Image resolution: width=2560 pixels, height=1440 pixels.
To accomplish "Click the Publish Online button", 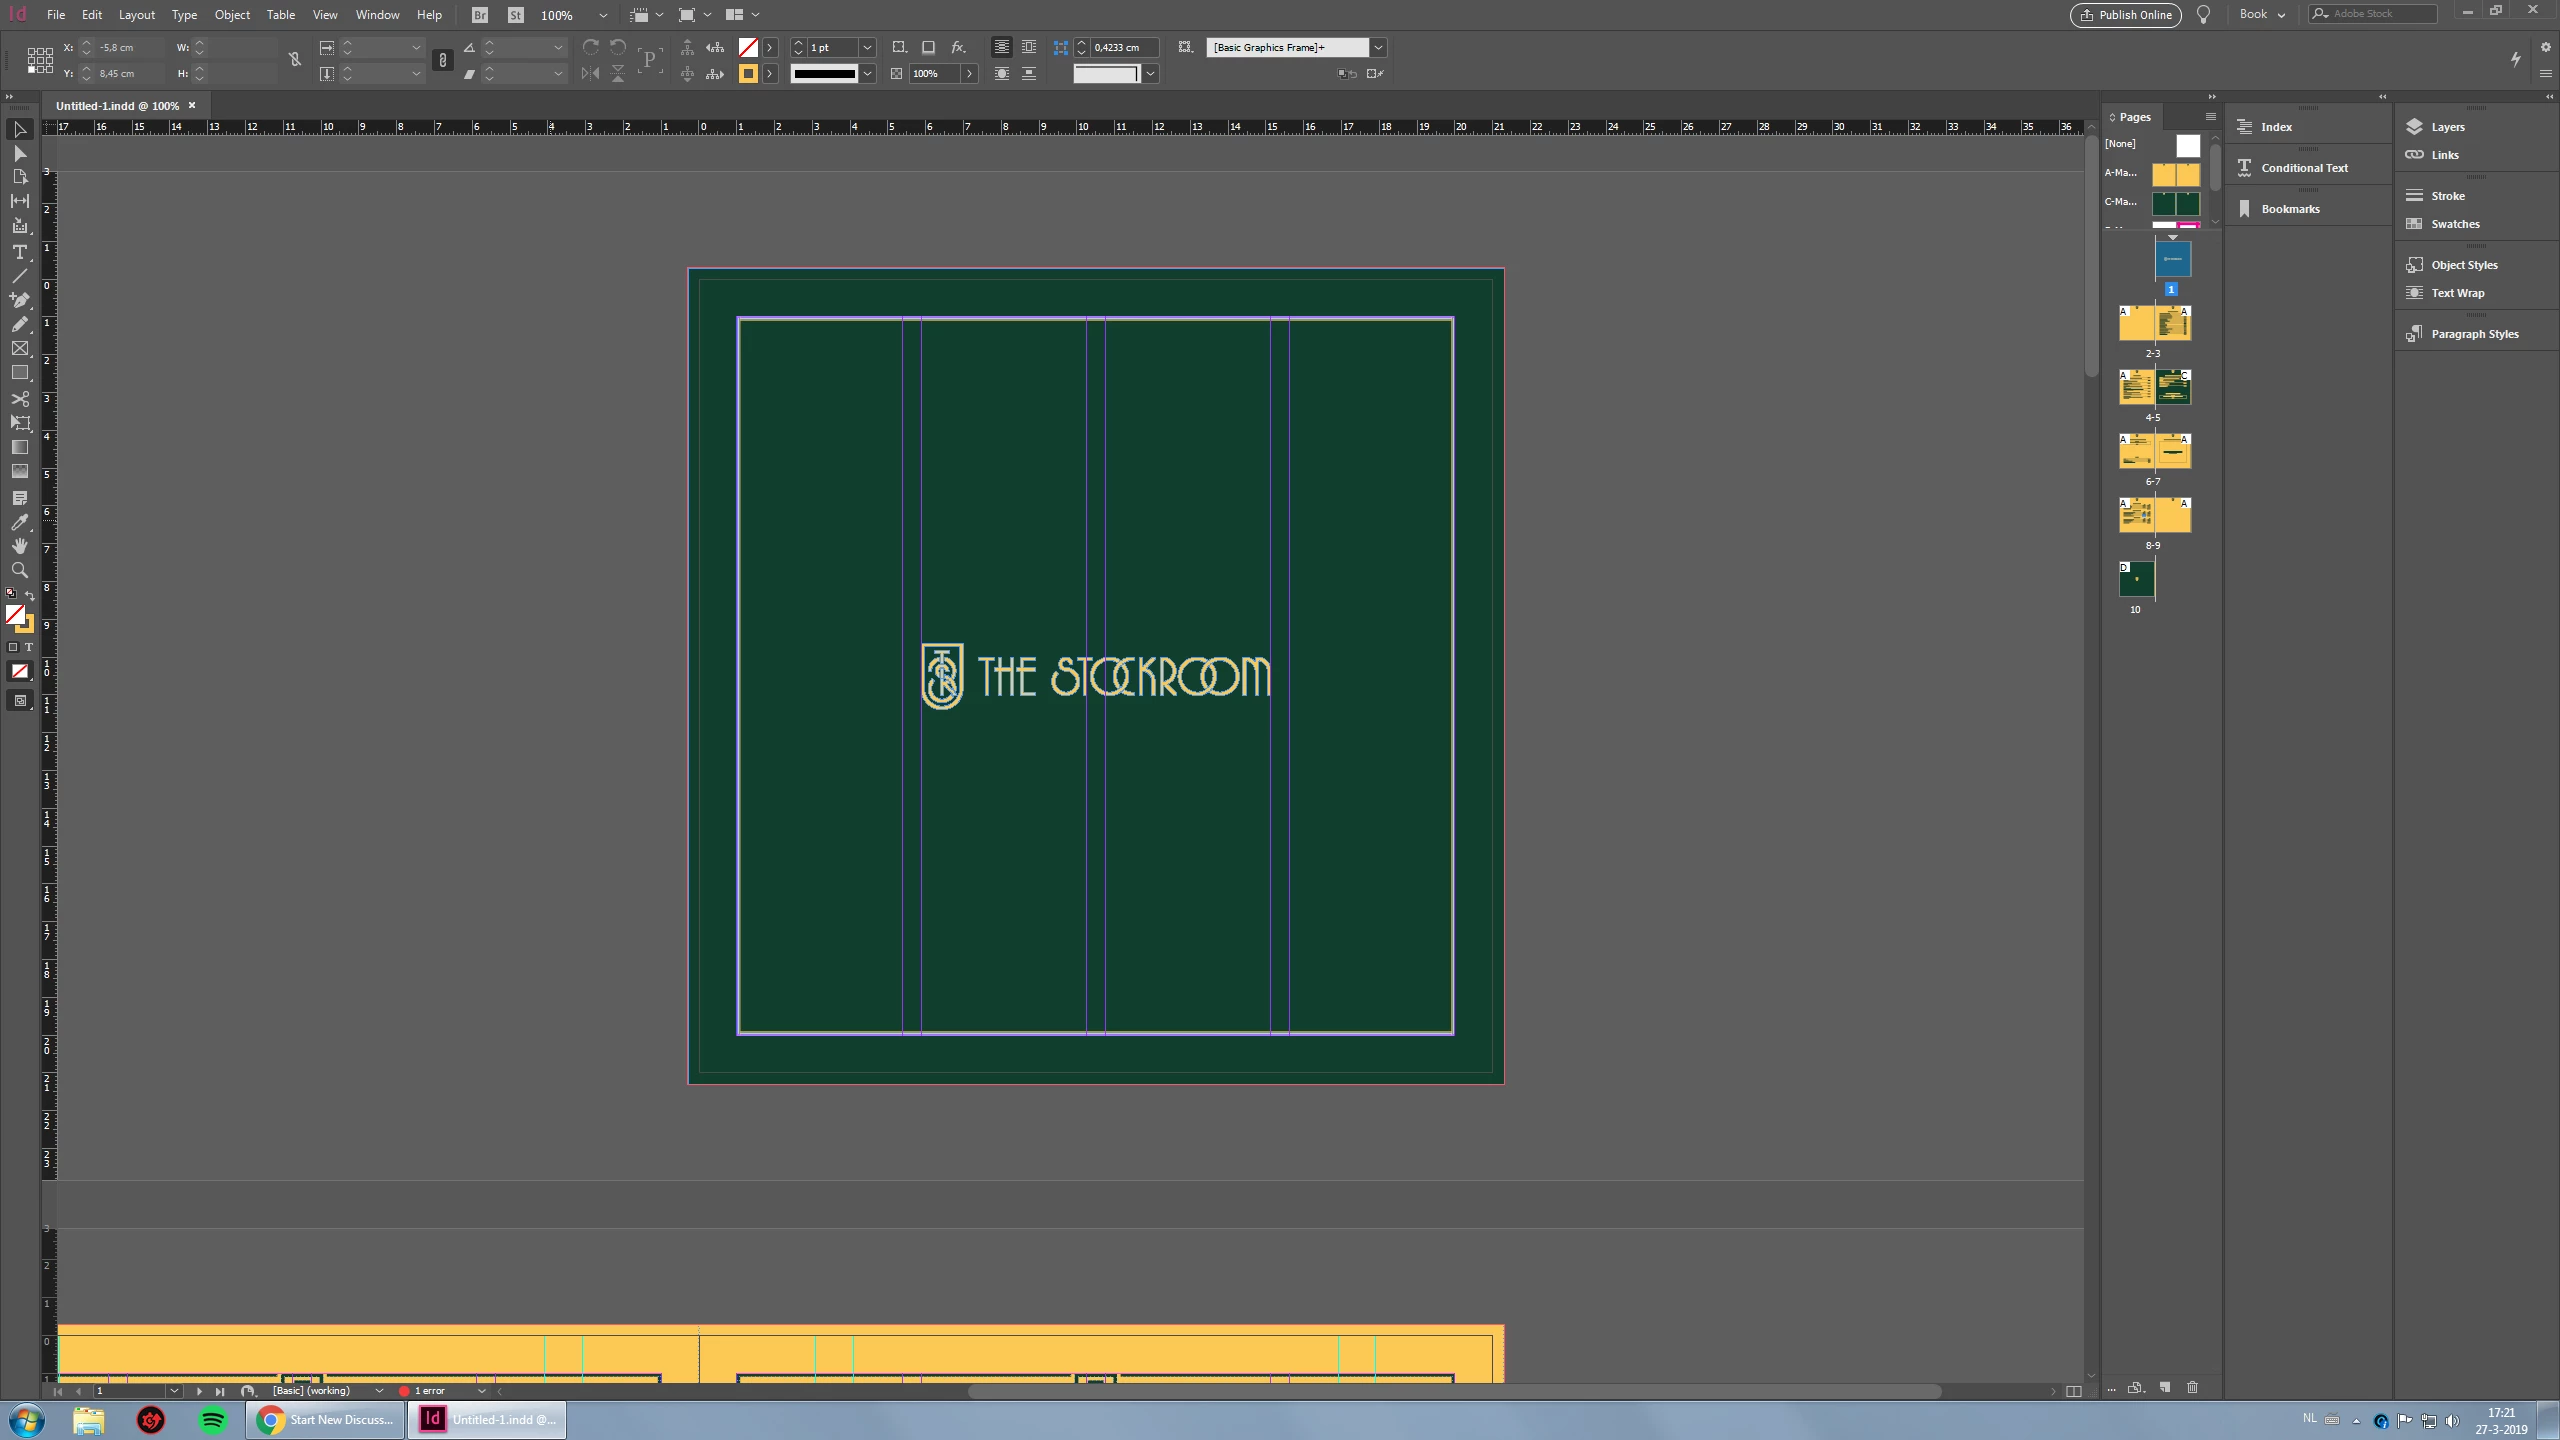I will pyautogui.click(x=2125, y=15).
